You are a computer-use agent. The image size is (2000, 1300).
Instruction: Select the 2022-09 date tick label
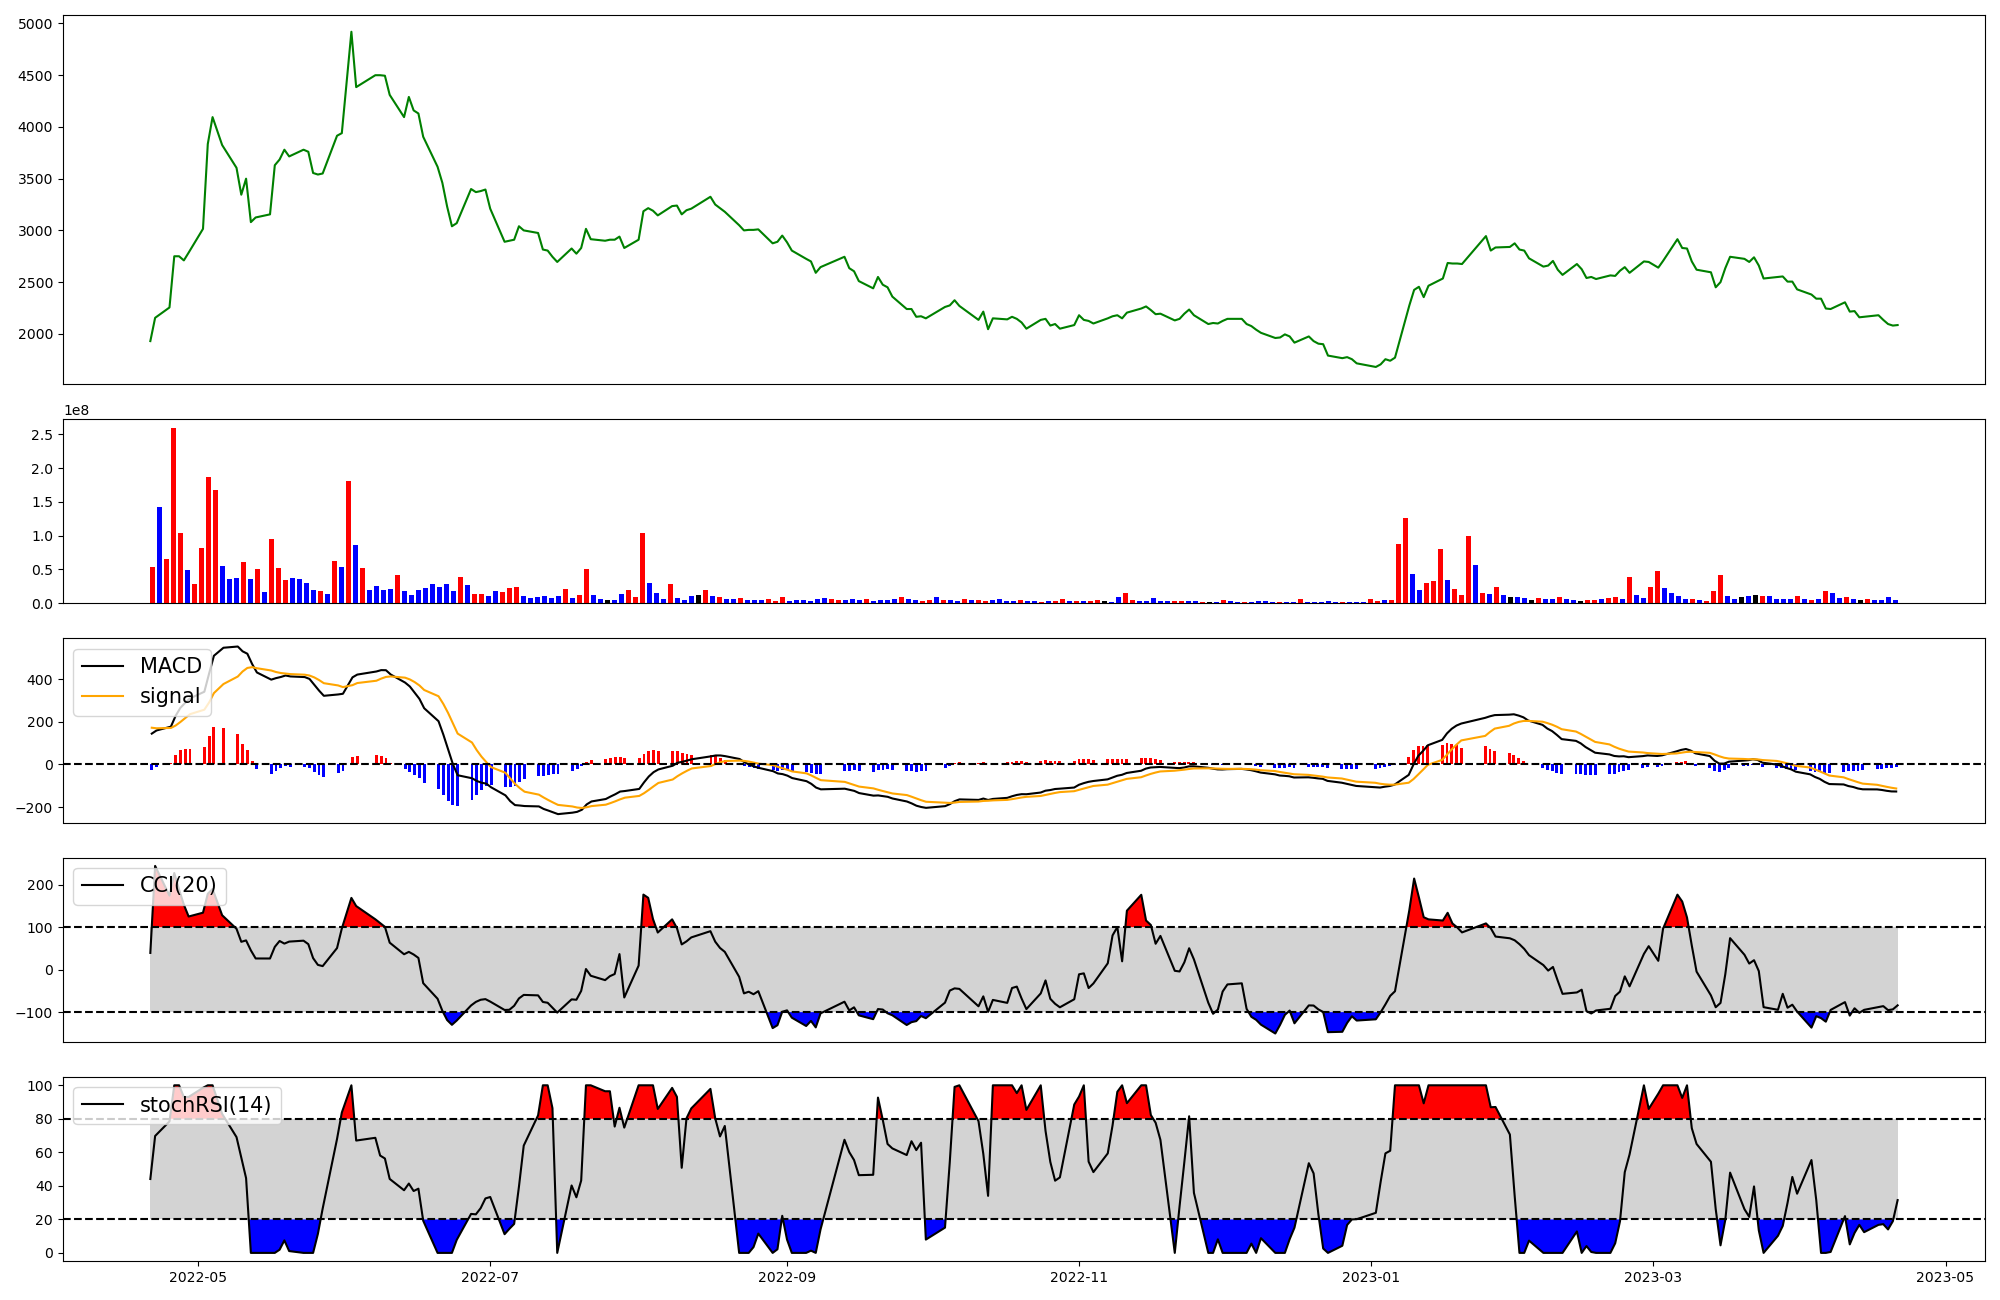788,1277
